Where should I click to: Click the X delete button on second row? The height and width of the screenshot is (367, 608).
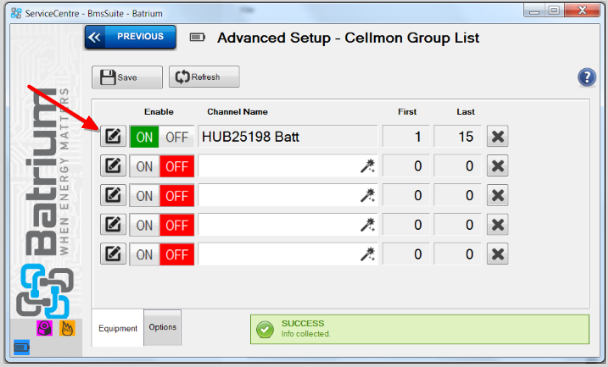(x=498, y=166)
